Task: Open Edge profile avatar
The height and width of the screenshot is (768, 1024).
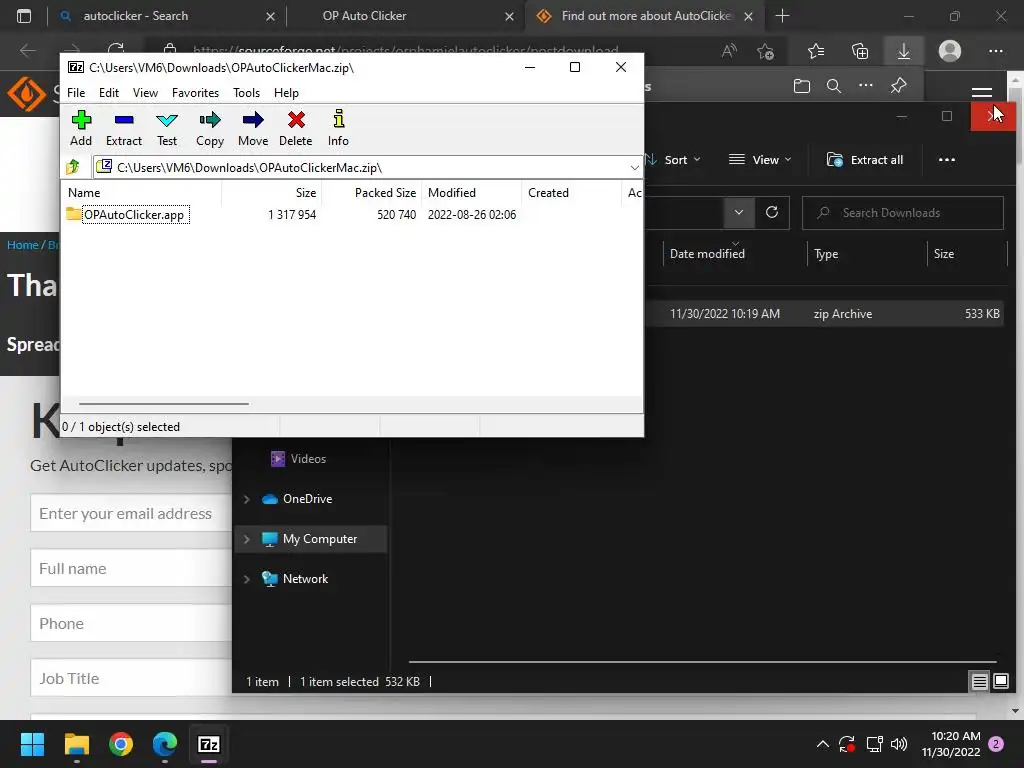Action: click(950, 51)
